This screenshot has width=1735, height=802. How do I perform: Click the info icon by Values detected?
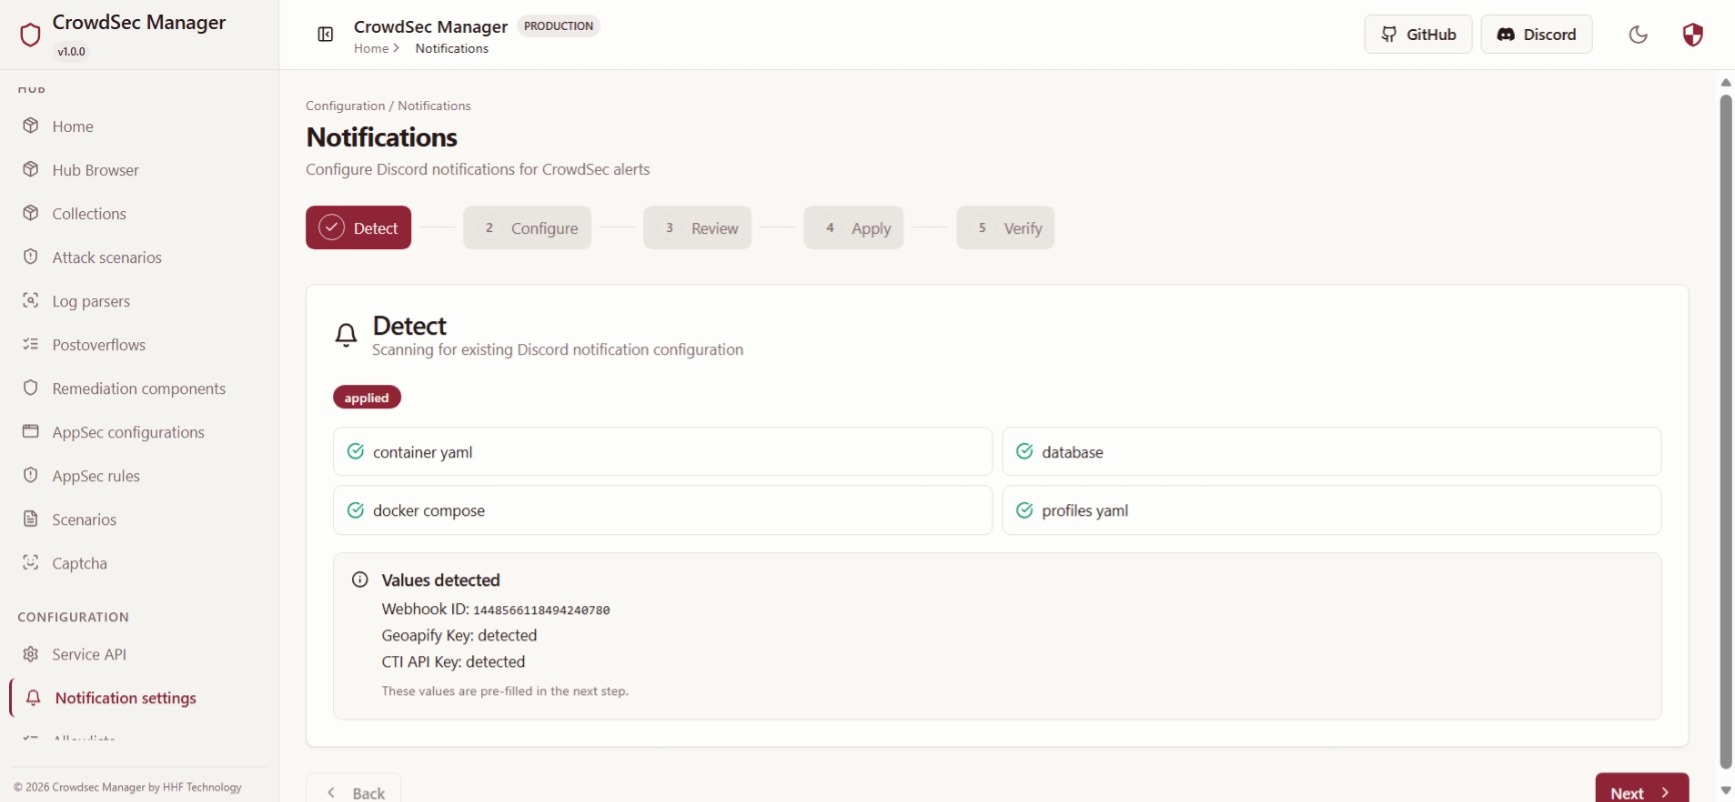point(360,580)
